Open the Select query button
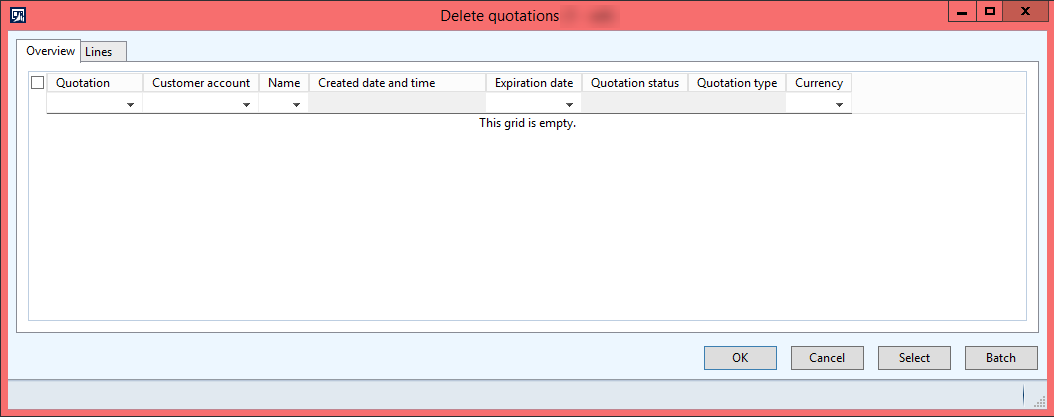This screenshot has width=1054, height=417. (x=914, y=358)
